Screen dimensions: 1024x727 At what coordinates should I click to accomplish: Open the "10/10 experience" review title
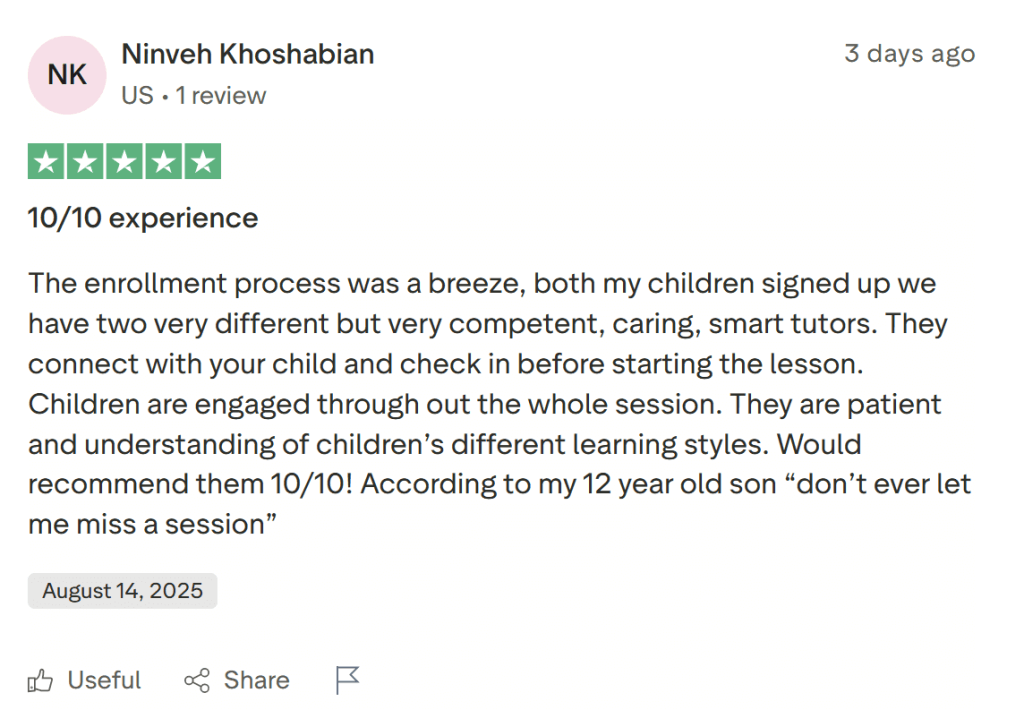143,218
